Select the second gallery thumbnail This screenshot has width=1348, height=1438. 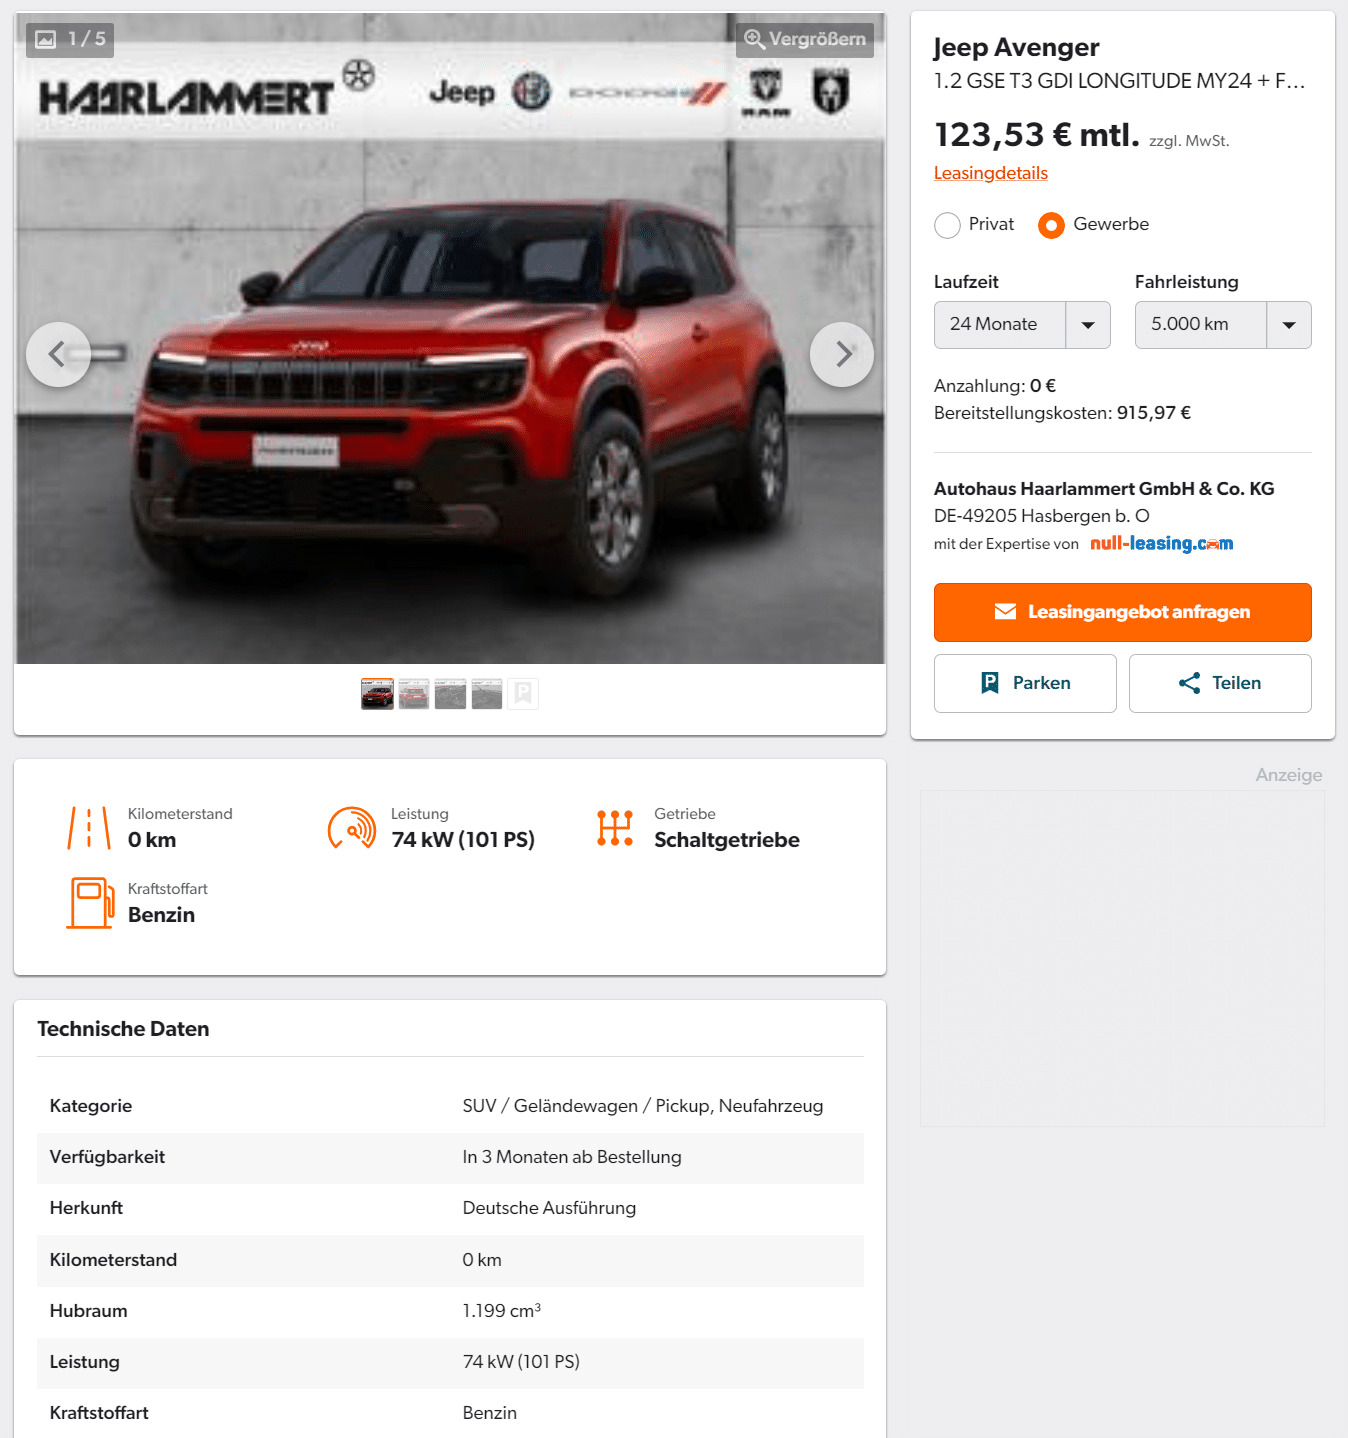(x=414, y=694)
